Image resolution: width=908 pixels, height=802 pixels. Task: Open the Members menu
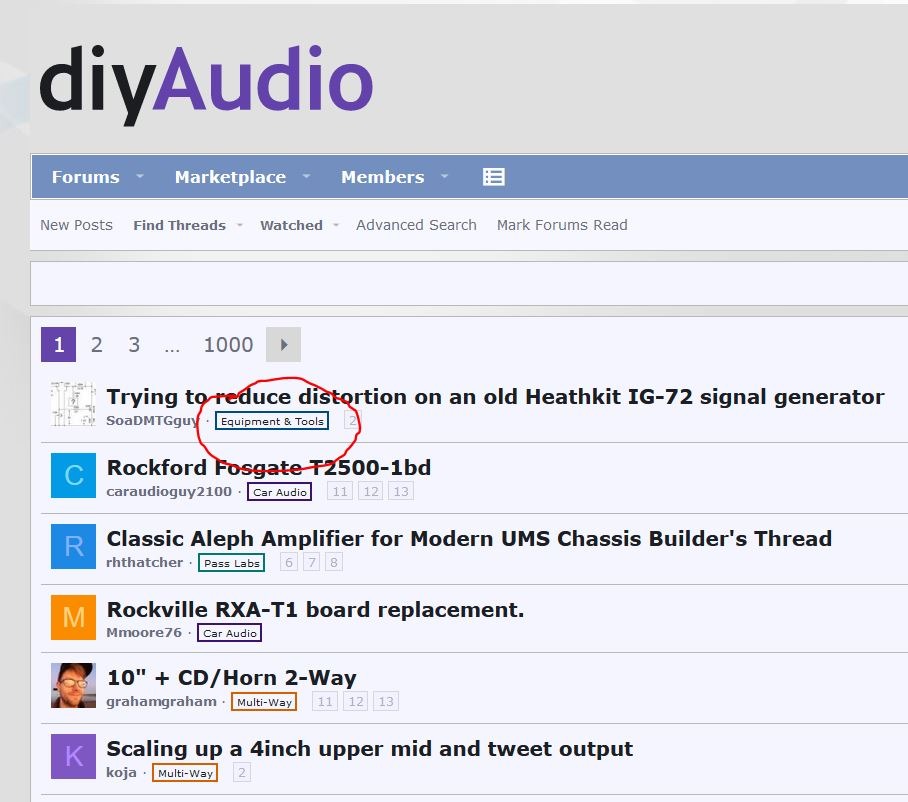point(382,177)
